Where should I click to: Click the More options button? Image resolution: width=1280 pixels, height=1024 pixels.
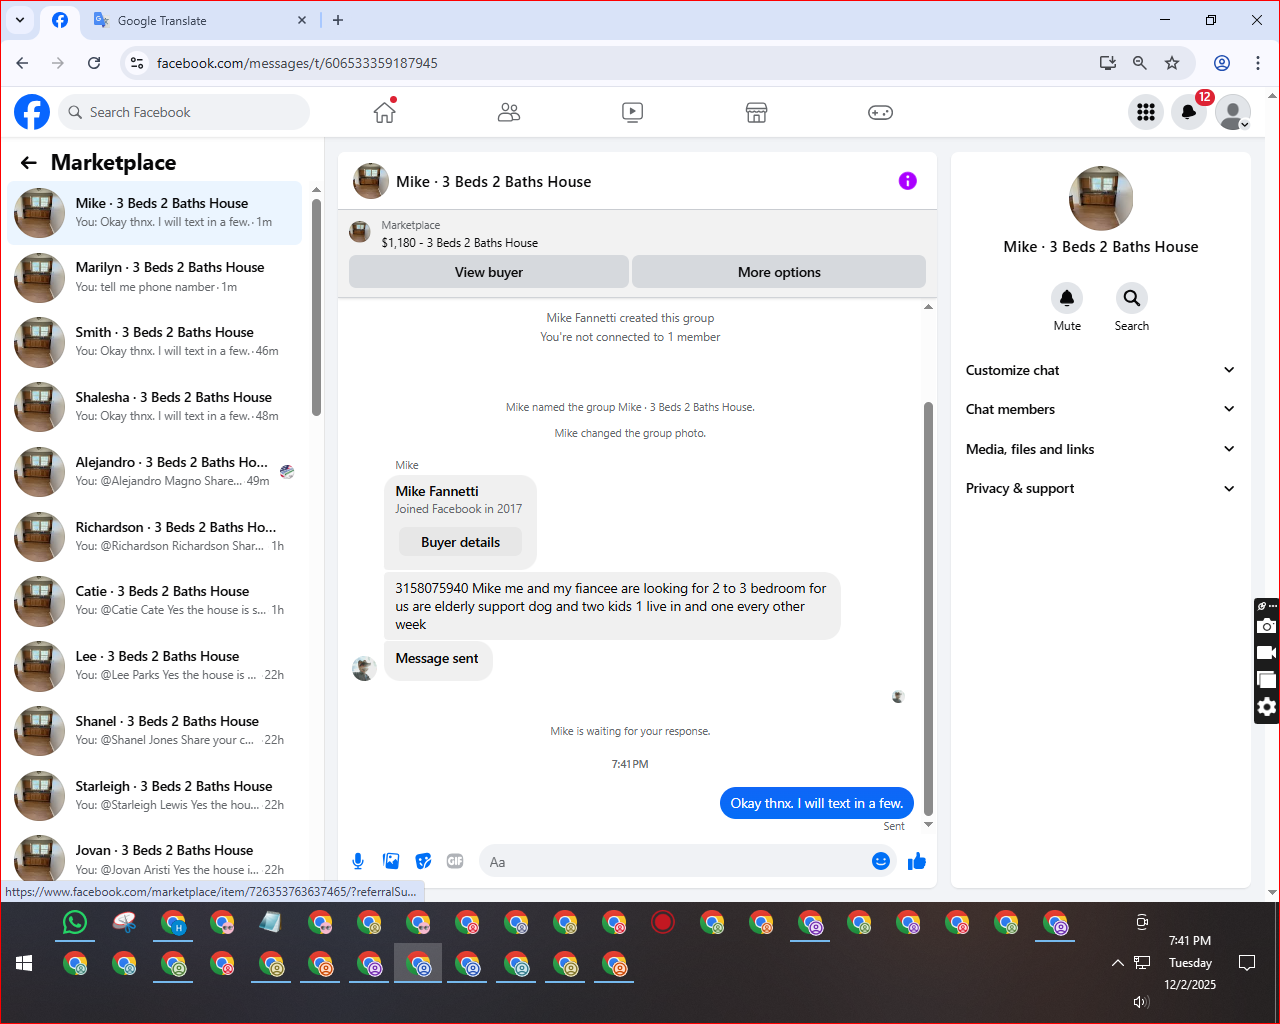779,272
